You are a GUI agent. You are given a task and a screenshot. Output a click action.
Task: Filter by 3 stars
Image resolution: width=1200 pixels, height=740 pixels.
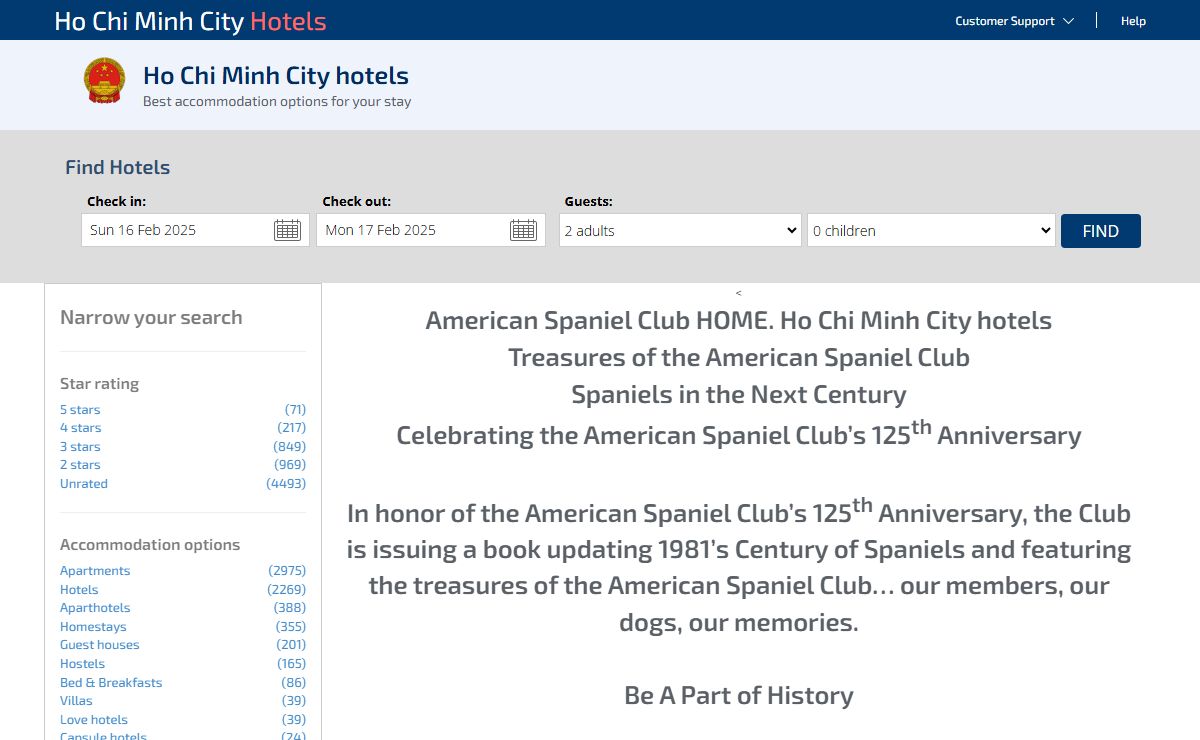[80, 447]
